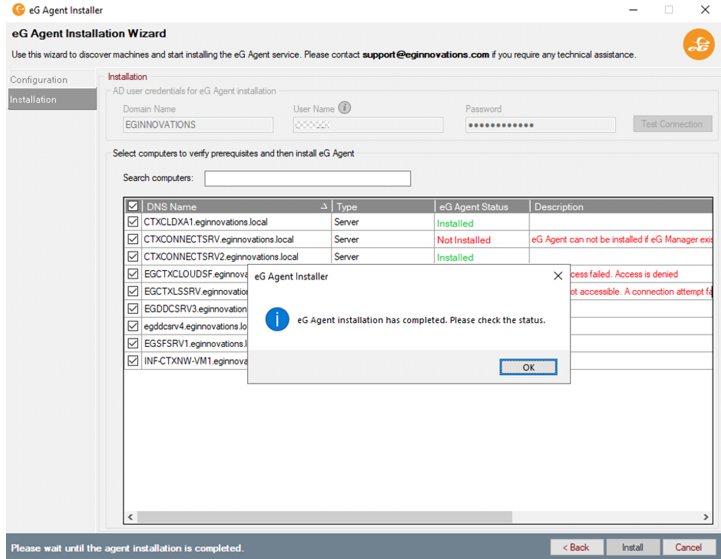
Task: Click OK in the completion dialog
Action: 528,367
